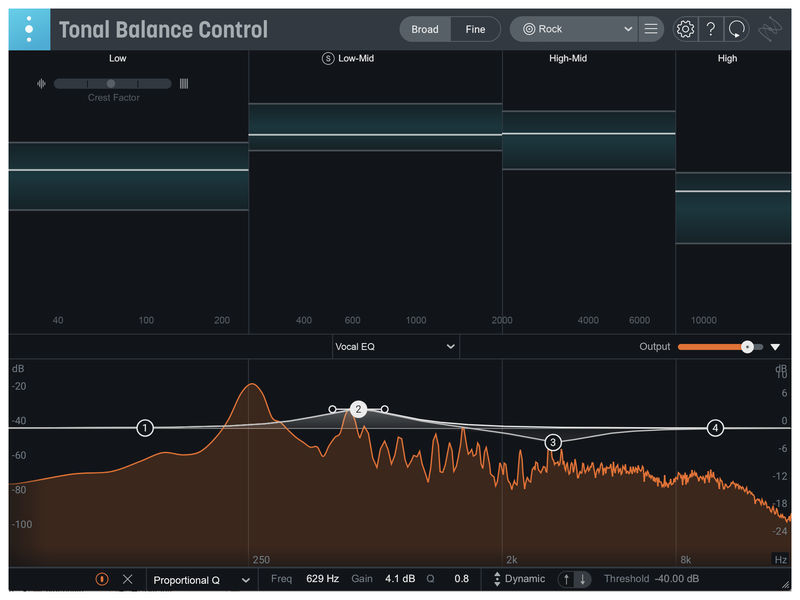
Task: Click Dynamic up arrow direction button
Action: coord(566,579)
